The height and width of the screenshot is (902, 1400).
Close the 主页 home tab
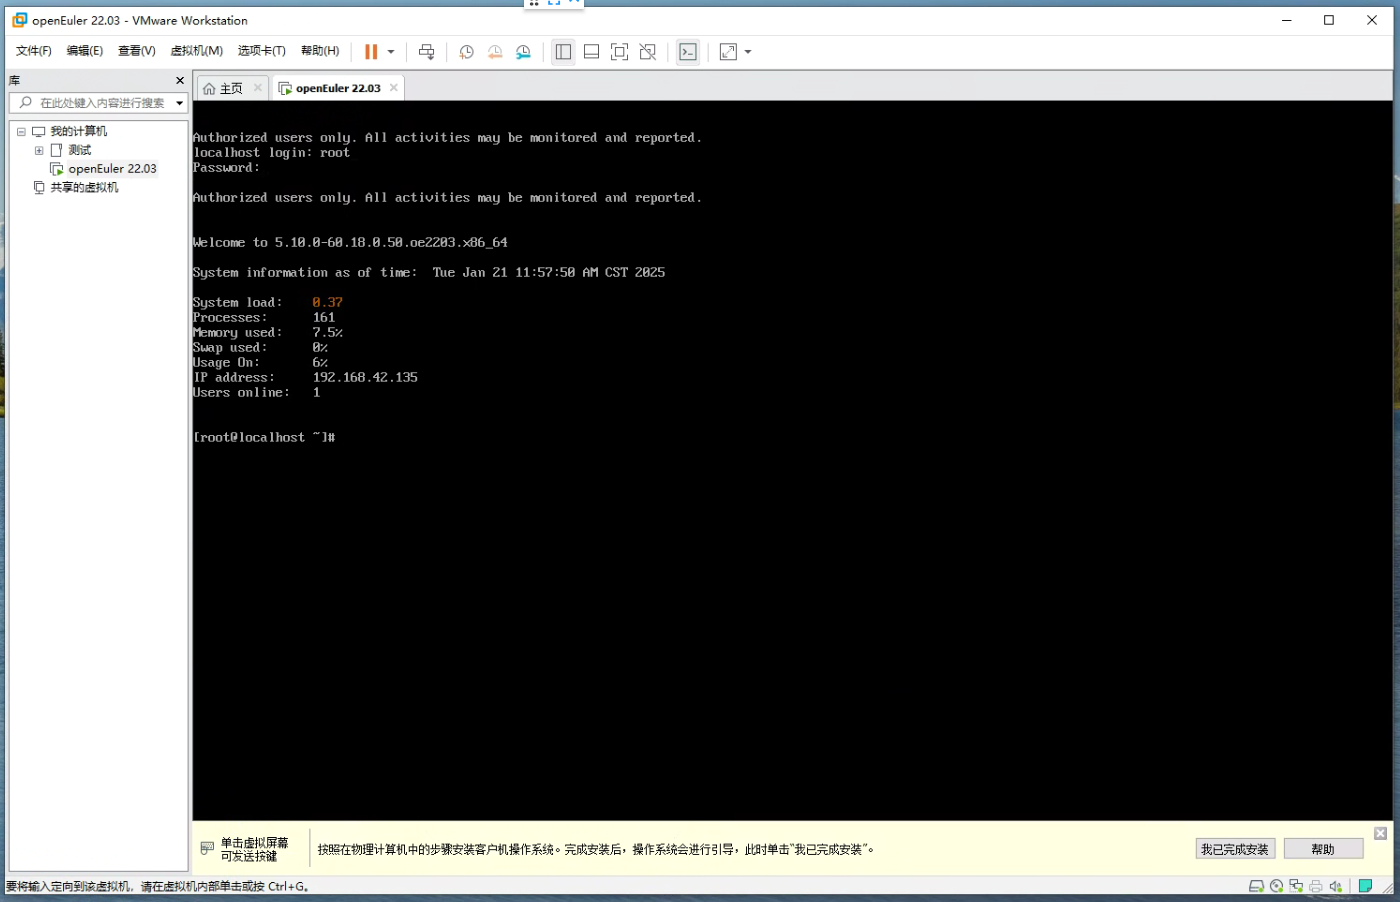tap(258, 88)
